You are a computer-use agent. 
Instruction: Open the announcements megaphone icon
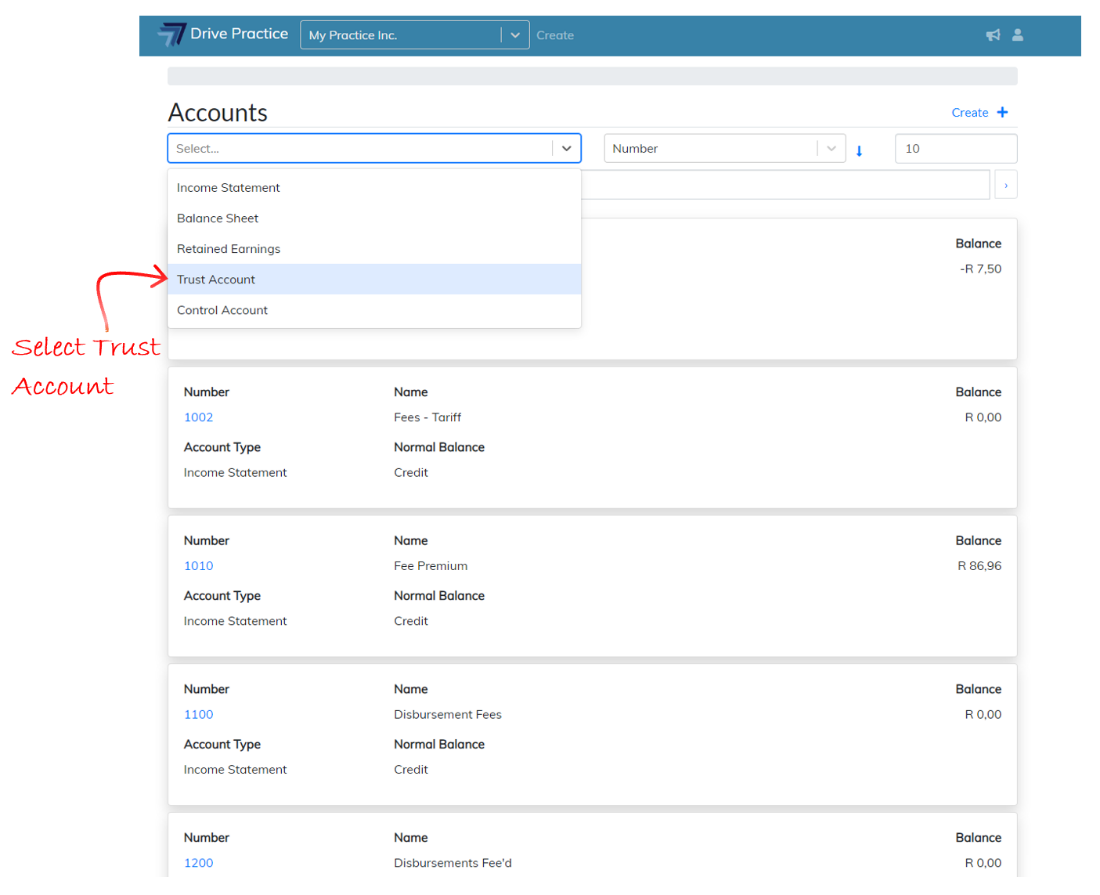point(993,35)
